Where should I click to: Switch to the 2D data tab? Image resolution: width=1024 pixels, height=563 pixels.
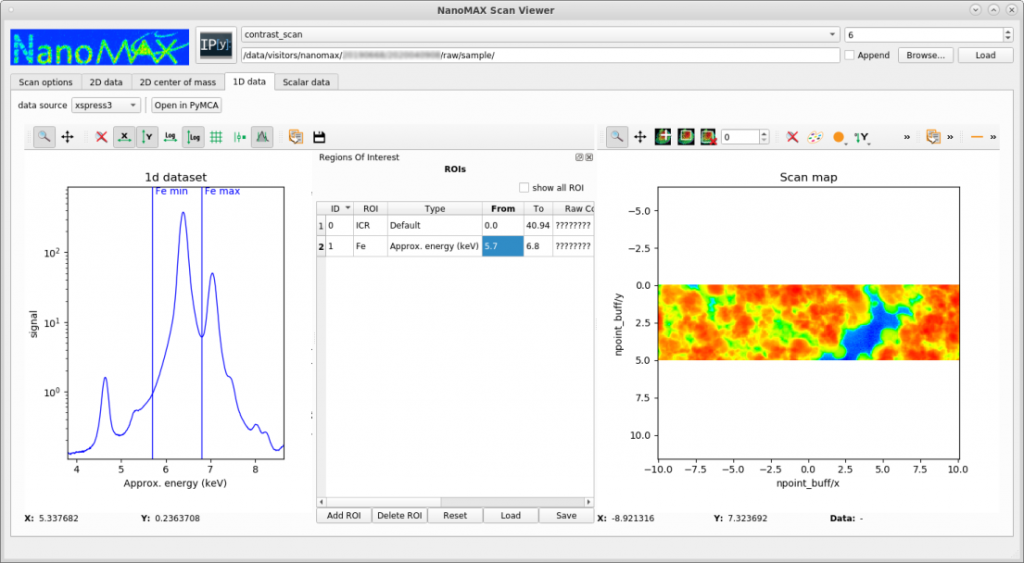tap(106, 82)
